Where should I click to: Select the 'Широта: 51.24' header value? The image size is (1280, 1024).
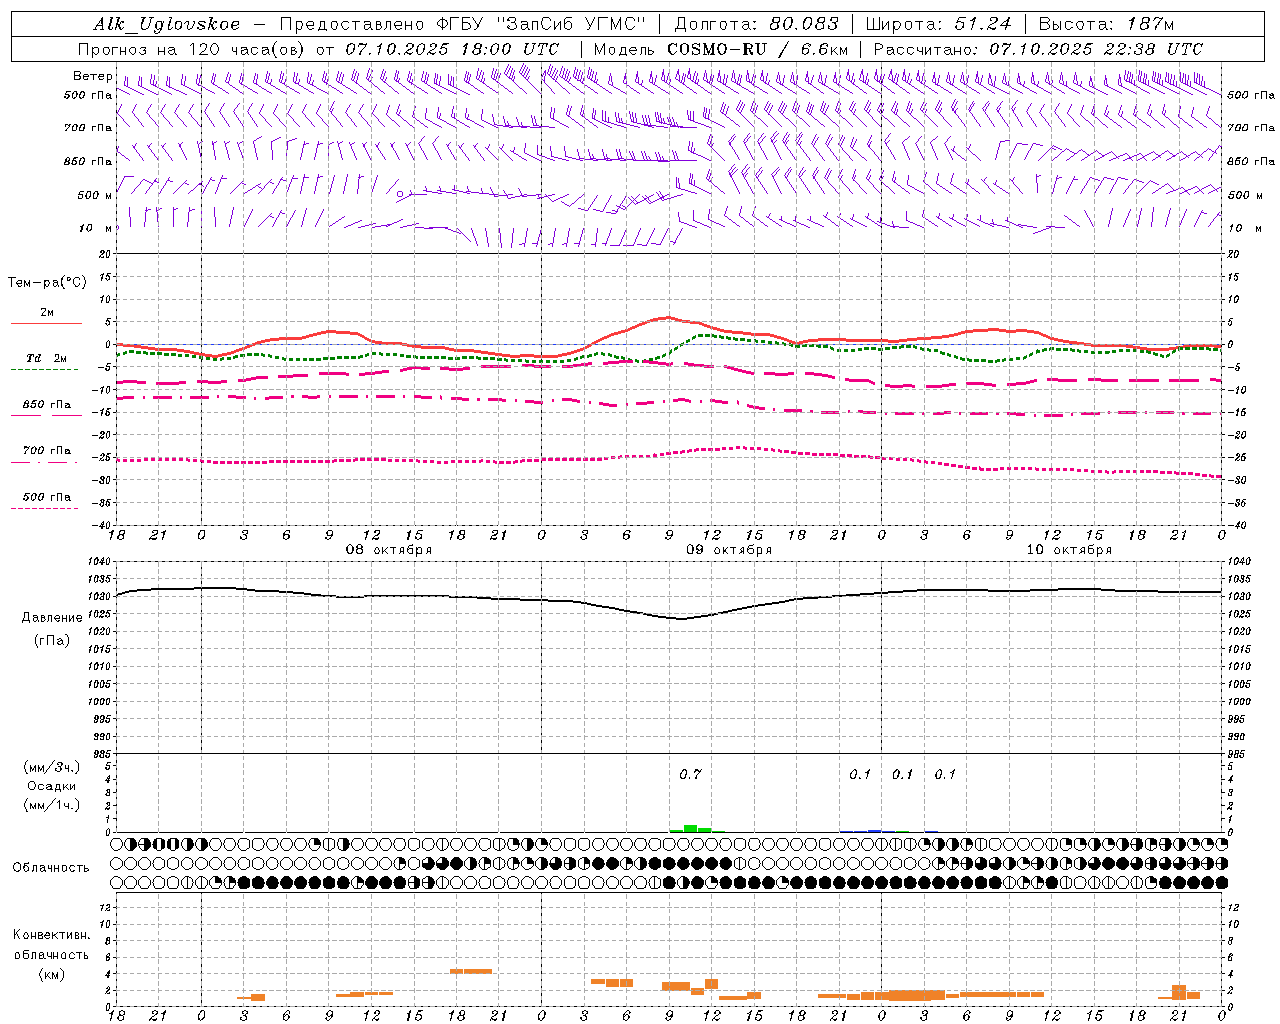(x=938, y=24)
